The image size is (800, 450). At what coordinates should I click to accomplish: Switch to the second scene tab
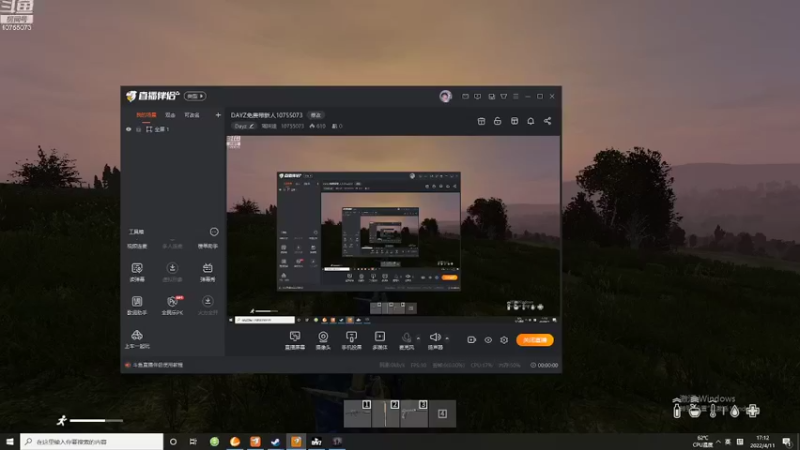(x=170, y=115)
